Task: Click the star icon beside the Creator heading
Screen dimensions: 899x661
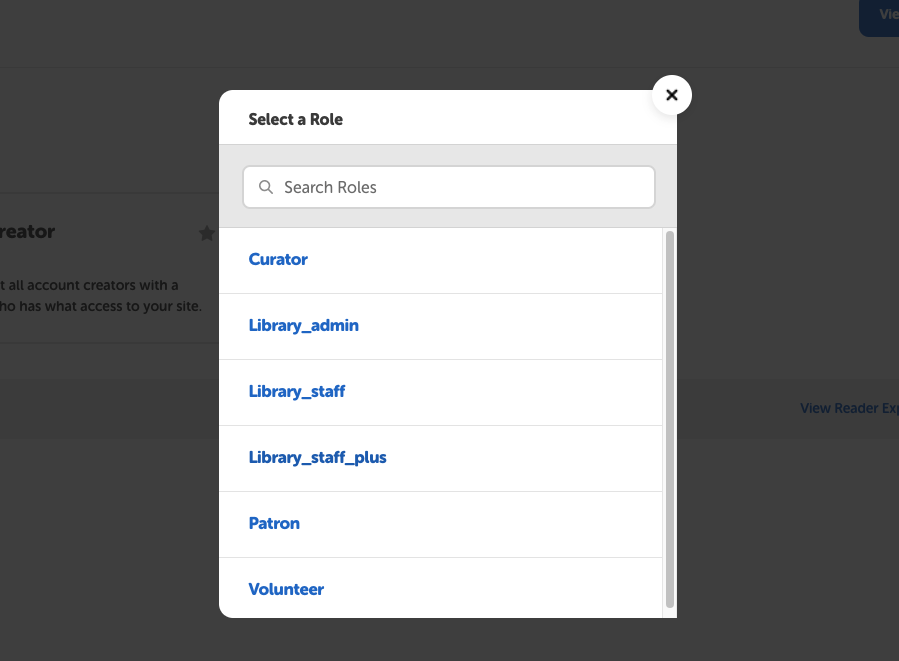Action: pos(207,233)
